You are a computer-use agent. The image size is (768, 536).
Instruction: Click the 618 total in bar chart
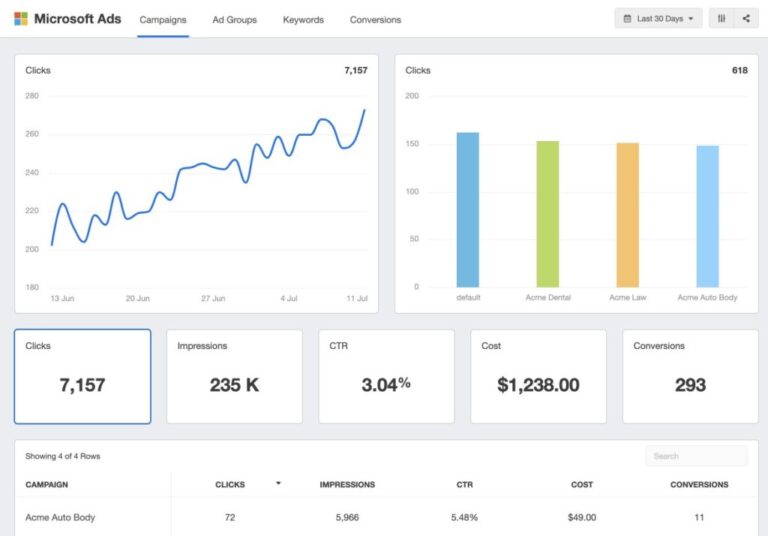coord(740,70)
